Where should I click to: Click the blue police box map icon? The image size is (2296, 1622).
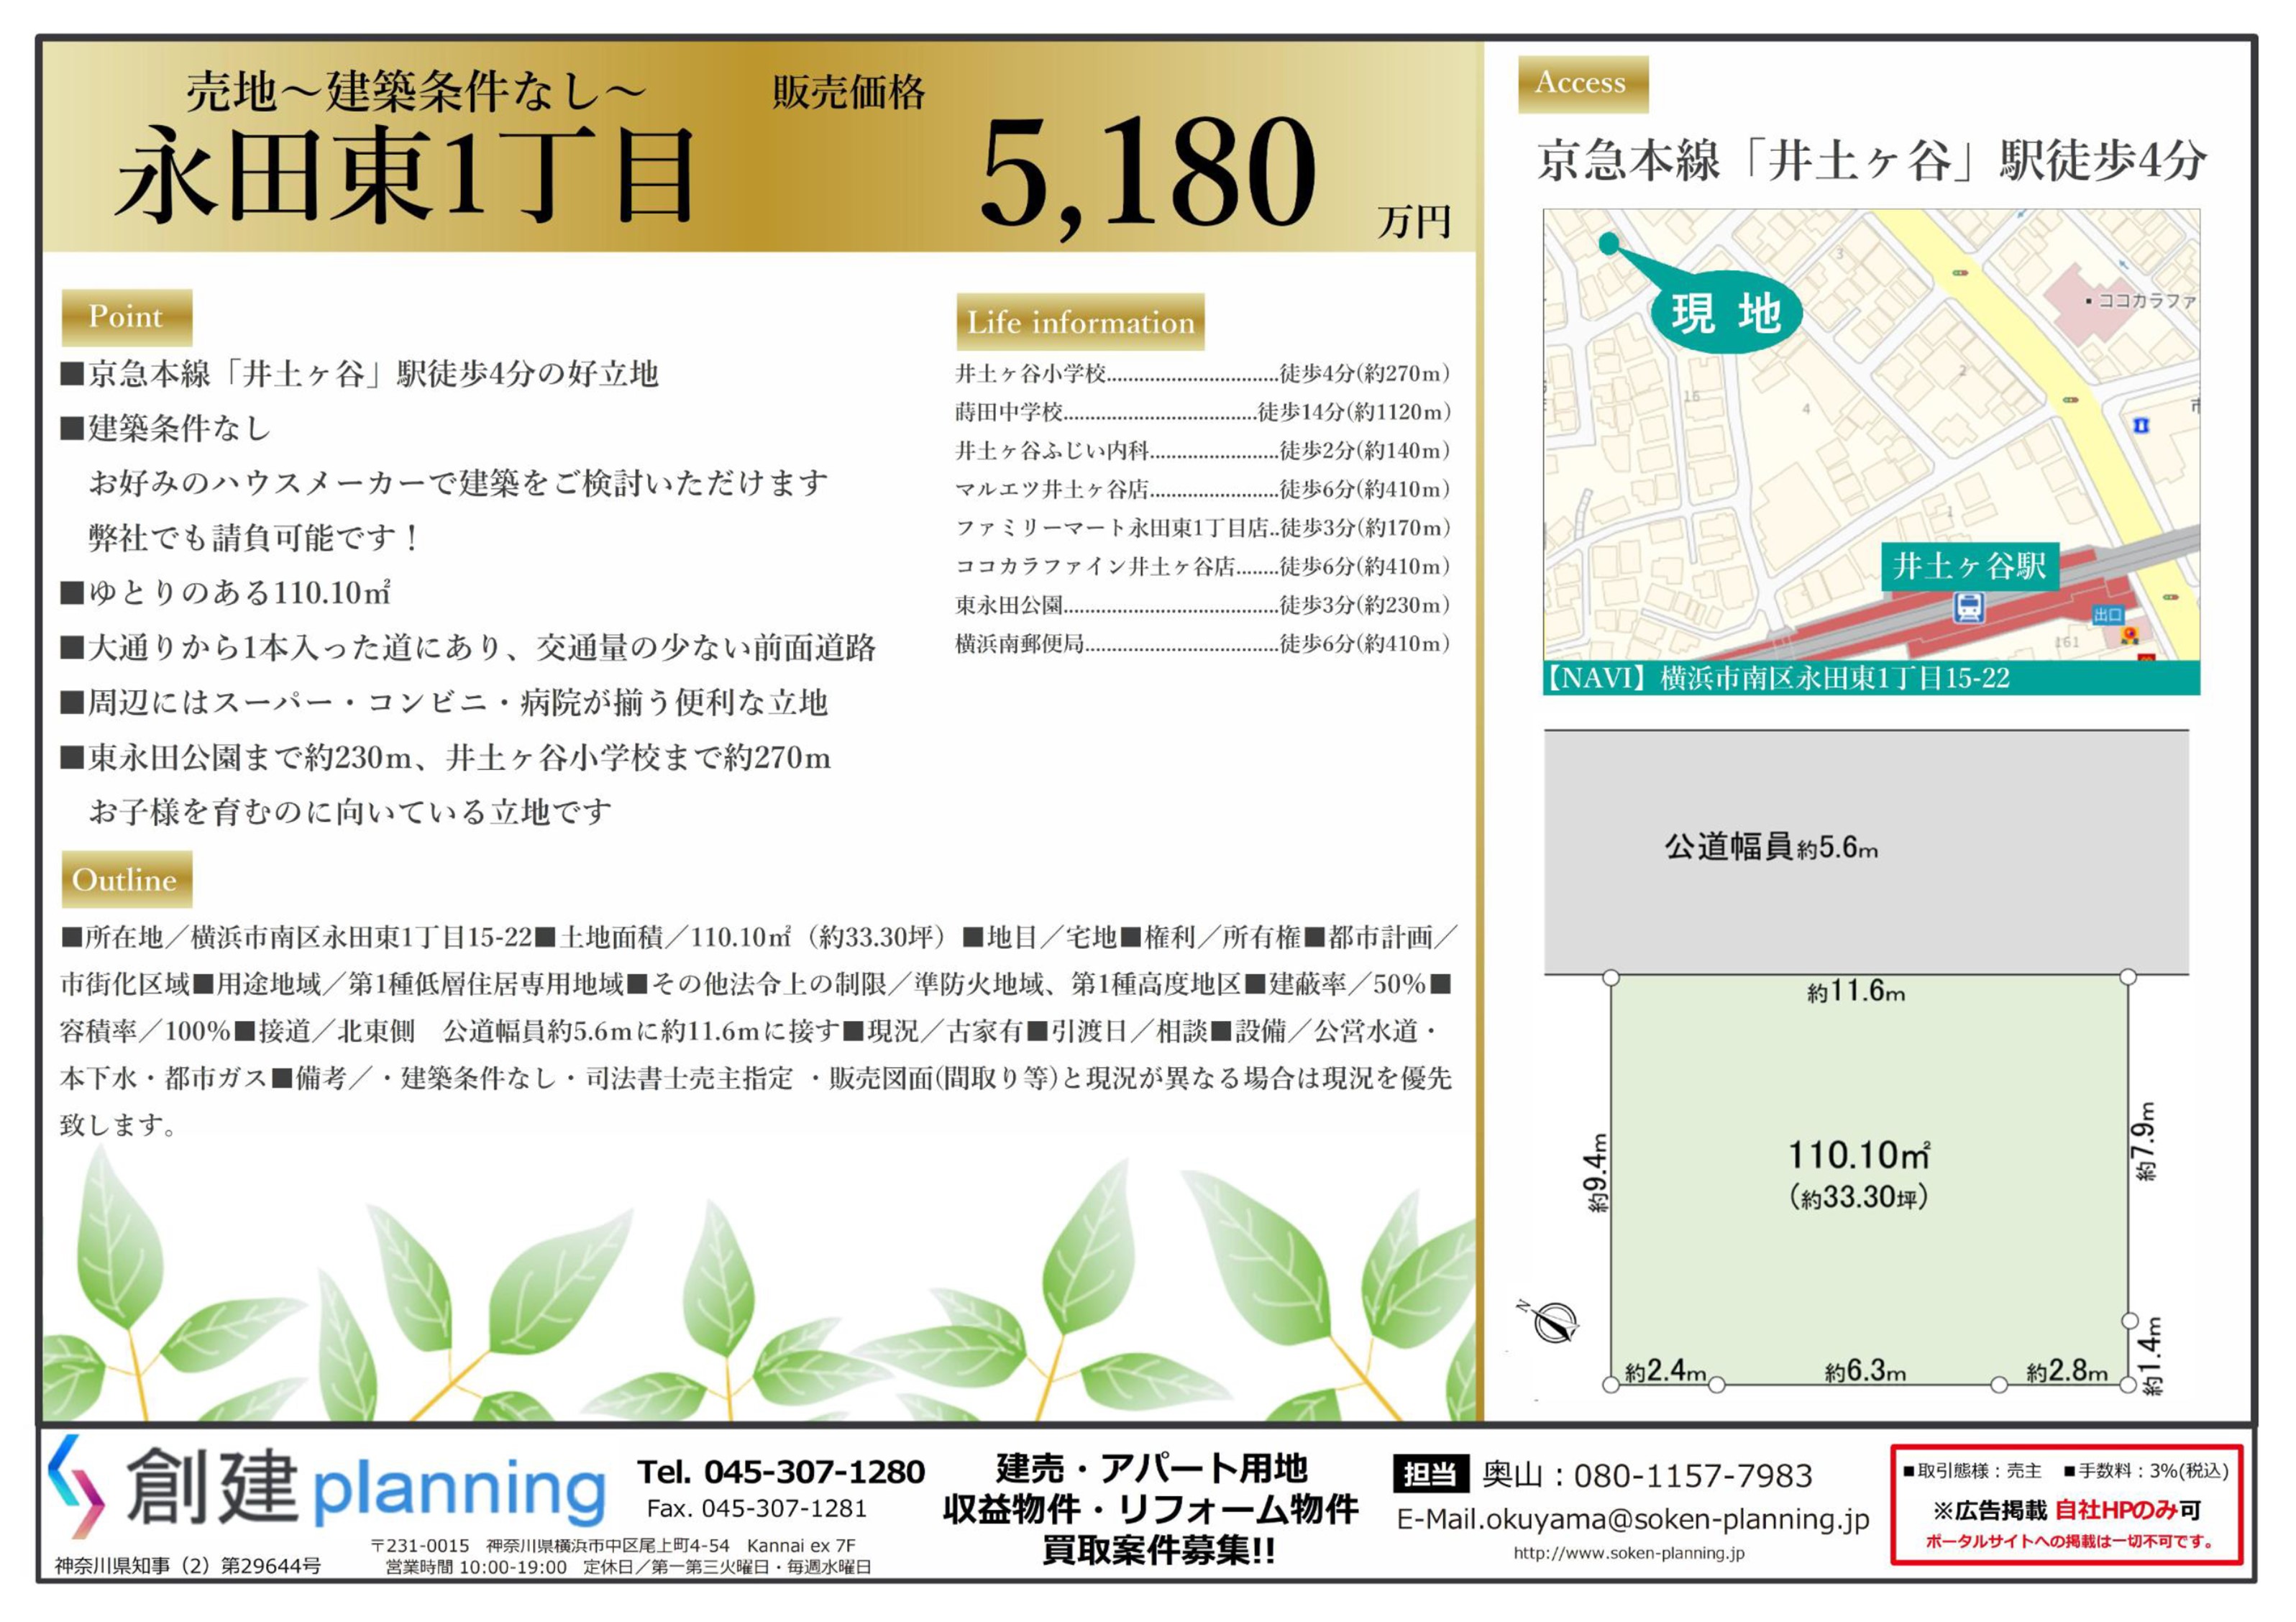pos(2141,426)
